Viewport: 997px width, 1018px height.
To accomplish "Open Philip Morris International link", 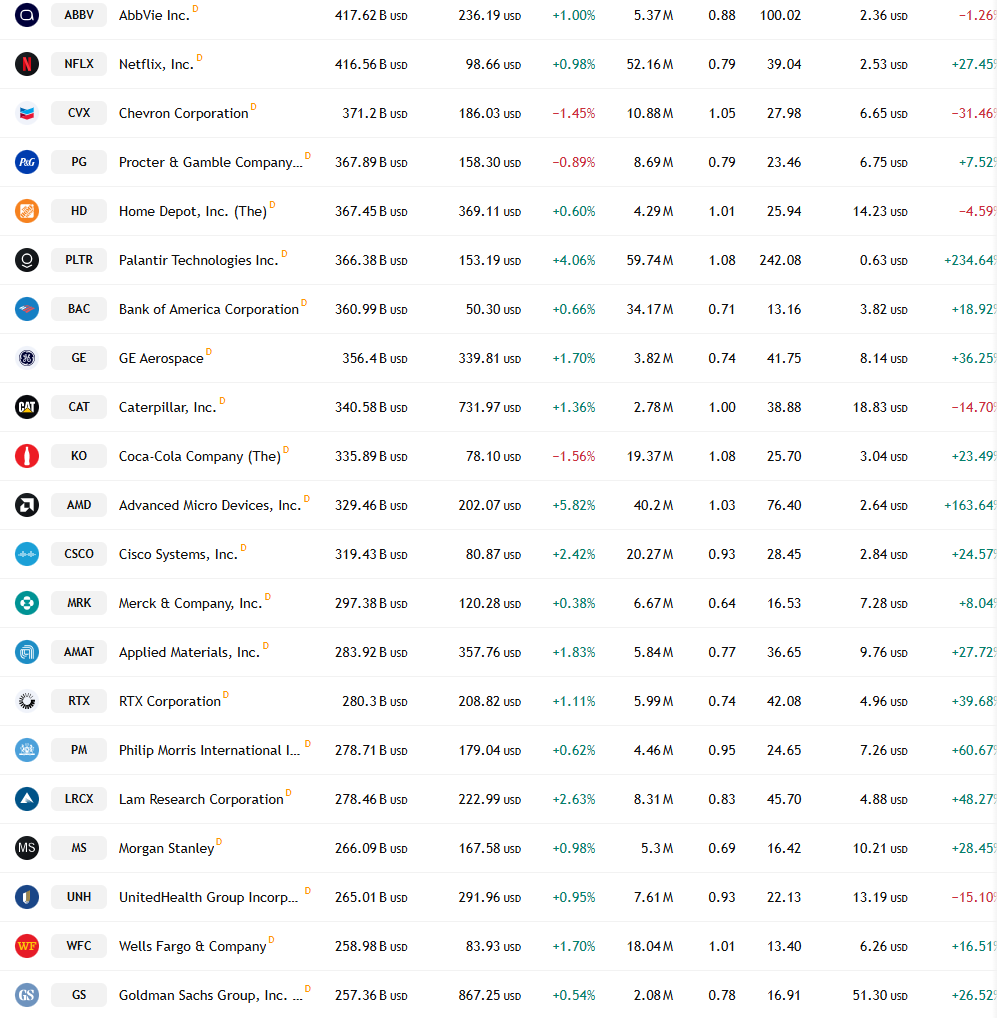I will click(x=209, y=751).
